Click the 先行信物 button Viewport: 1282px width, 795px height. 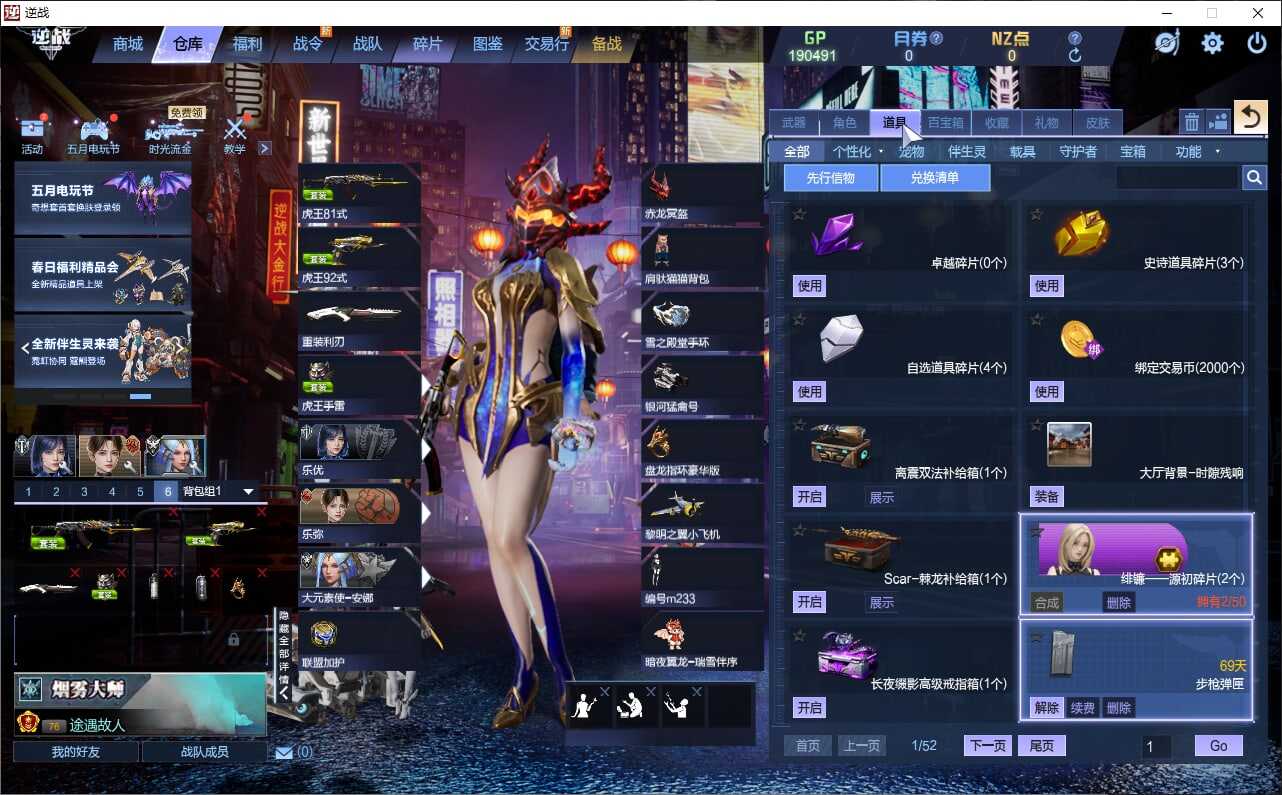[831, 178]
